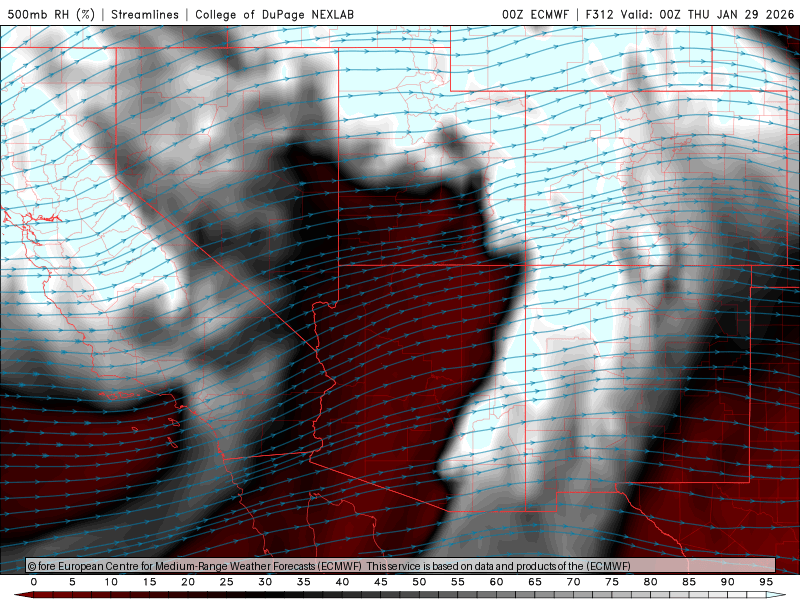Click the "500mb RH (%)" title text
800x600 pixels.
[51, 14]
